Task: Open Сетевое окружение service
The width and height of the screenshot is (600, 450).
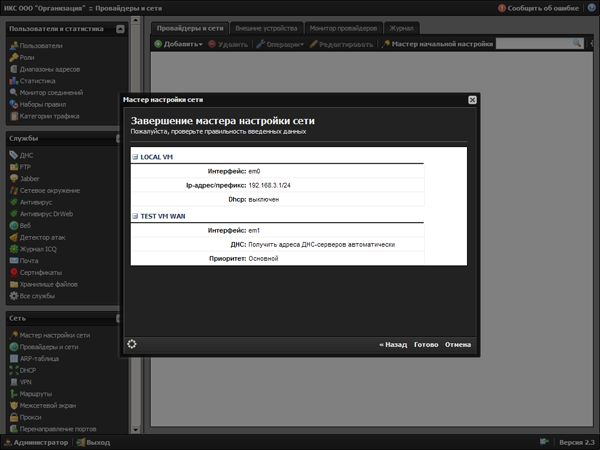Action: pyautogui.click(x=45, y=191)
